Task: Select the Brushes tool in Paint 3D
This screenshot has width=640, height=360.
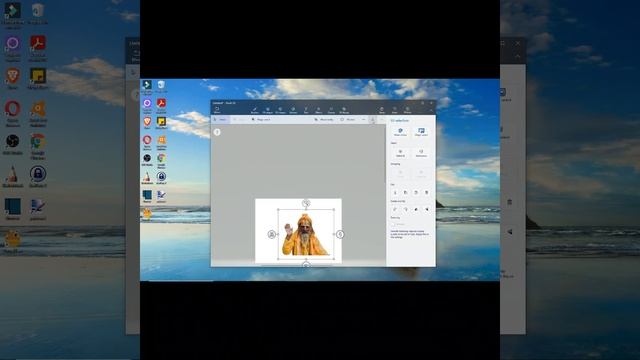Action: (x=255, y=111)
